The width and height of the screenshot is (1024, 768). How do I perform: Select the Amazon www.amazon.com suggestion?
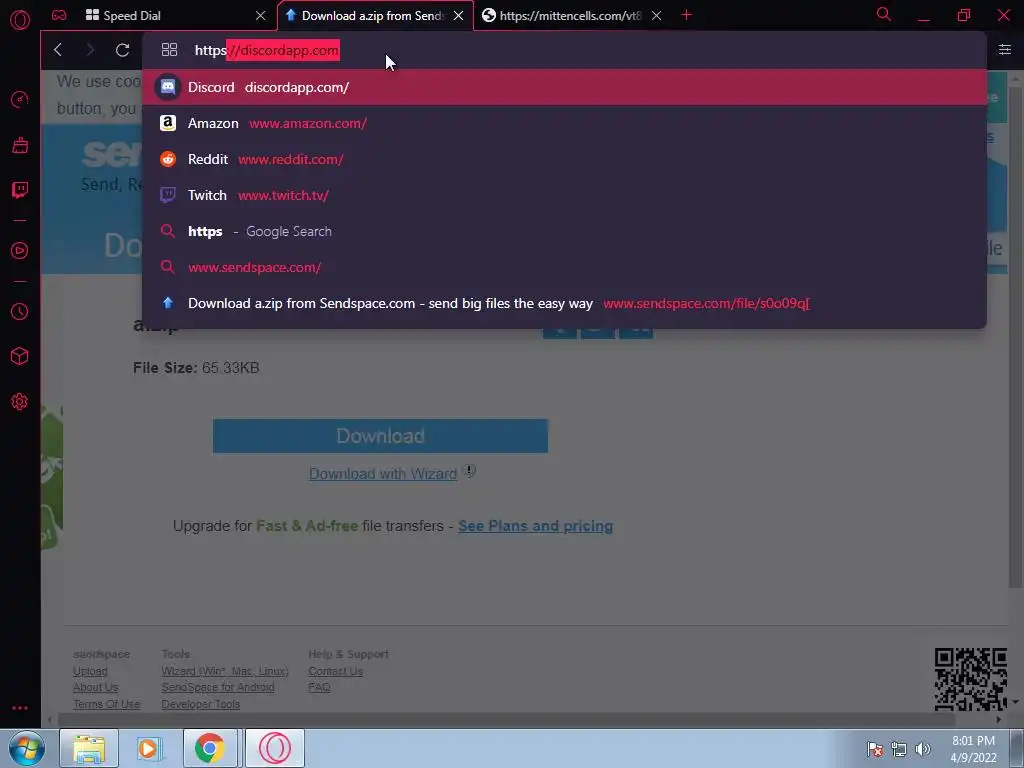click(564, 123)
